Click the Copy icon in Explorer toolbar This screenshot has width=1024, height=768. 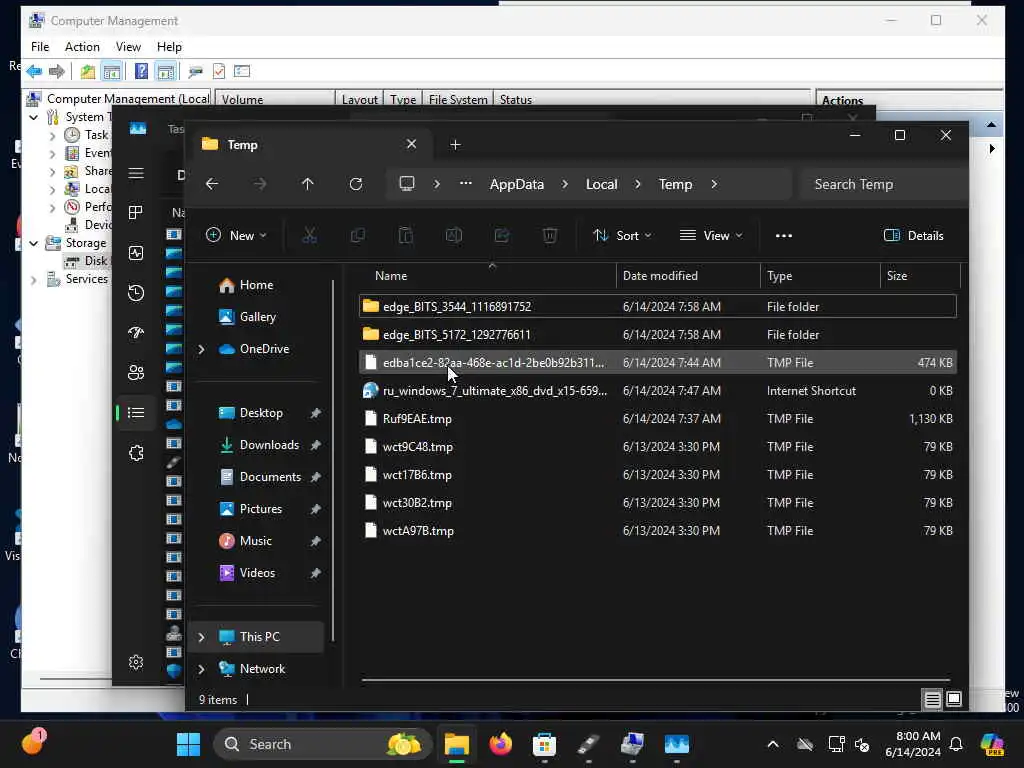358,236
